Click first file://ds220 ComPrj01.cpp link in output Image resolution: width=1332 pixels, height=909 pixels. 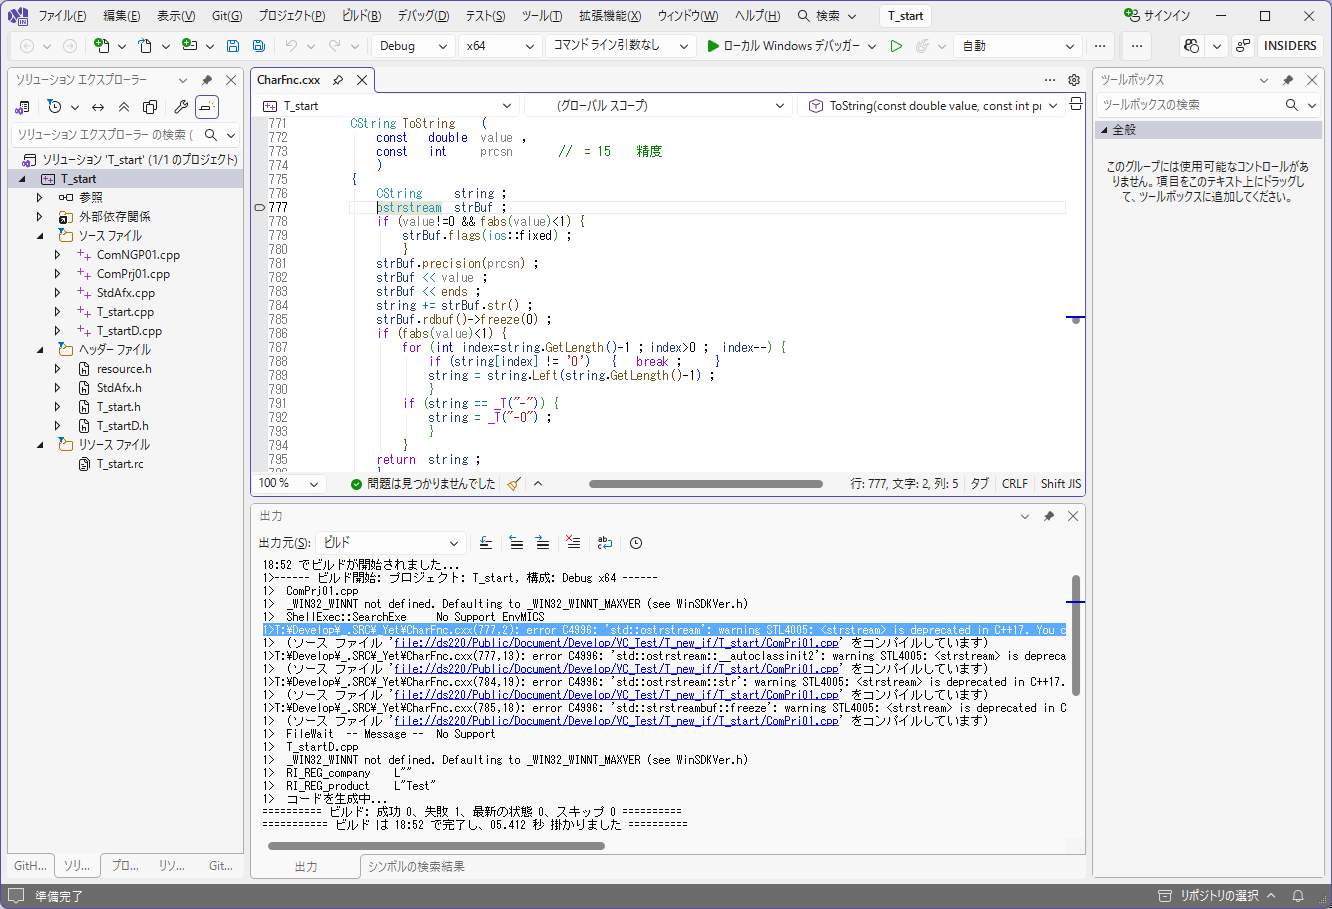click(x=616, y=643)
